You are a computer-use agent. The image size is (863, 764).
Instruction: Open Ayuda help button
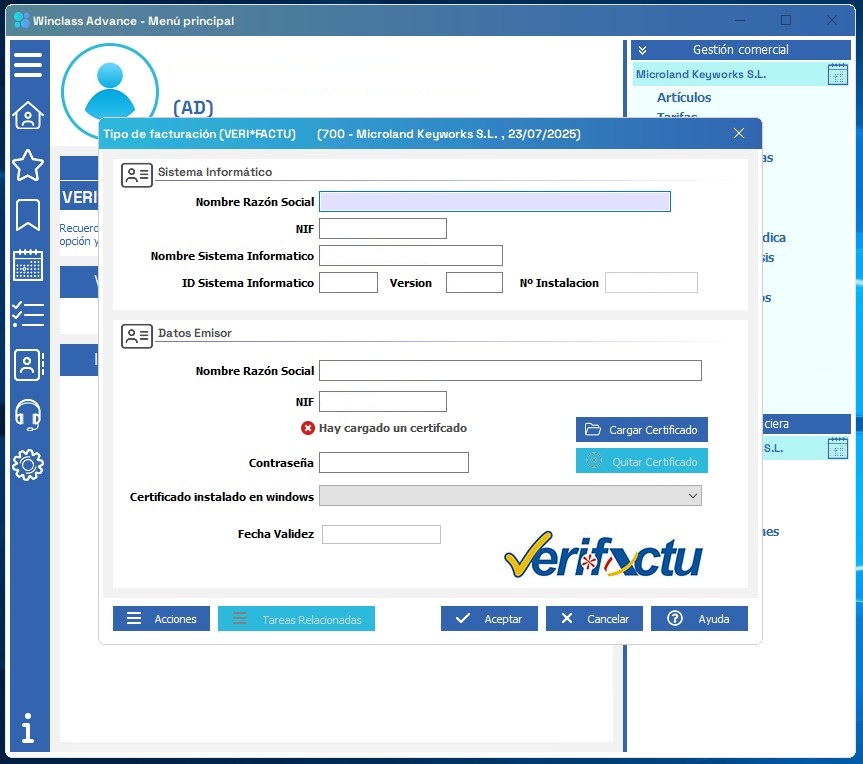(x=699, y=619)
